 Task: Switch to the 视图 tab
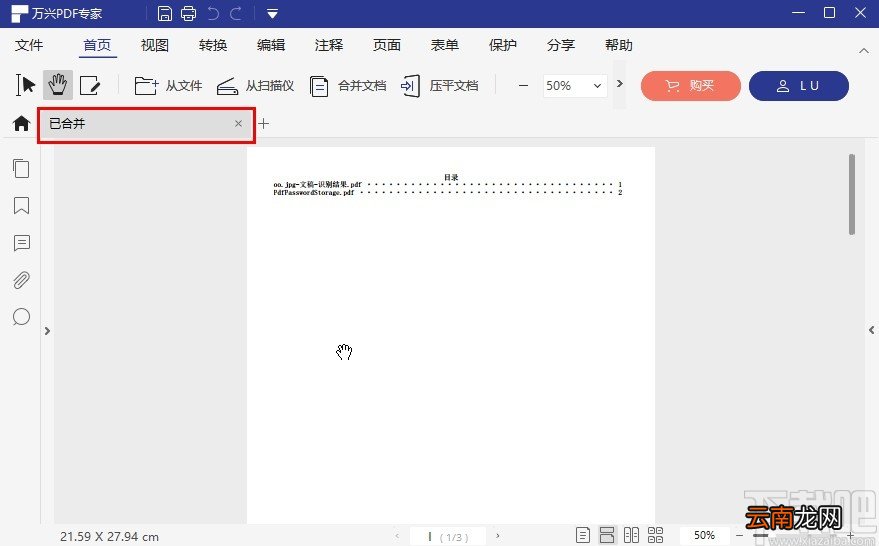tap(155, 45)
